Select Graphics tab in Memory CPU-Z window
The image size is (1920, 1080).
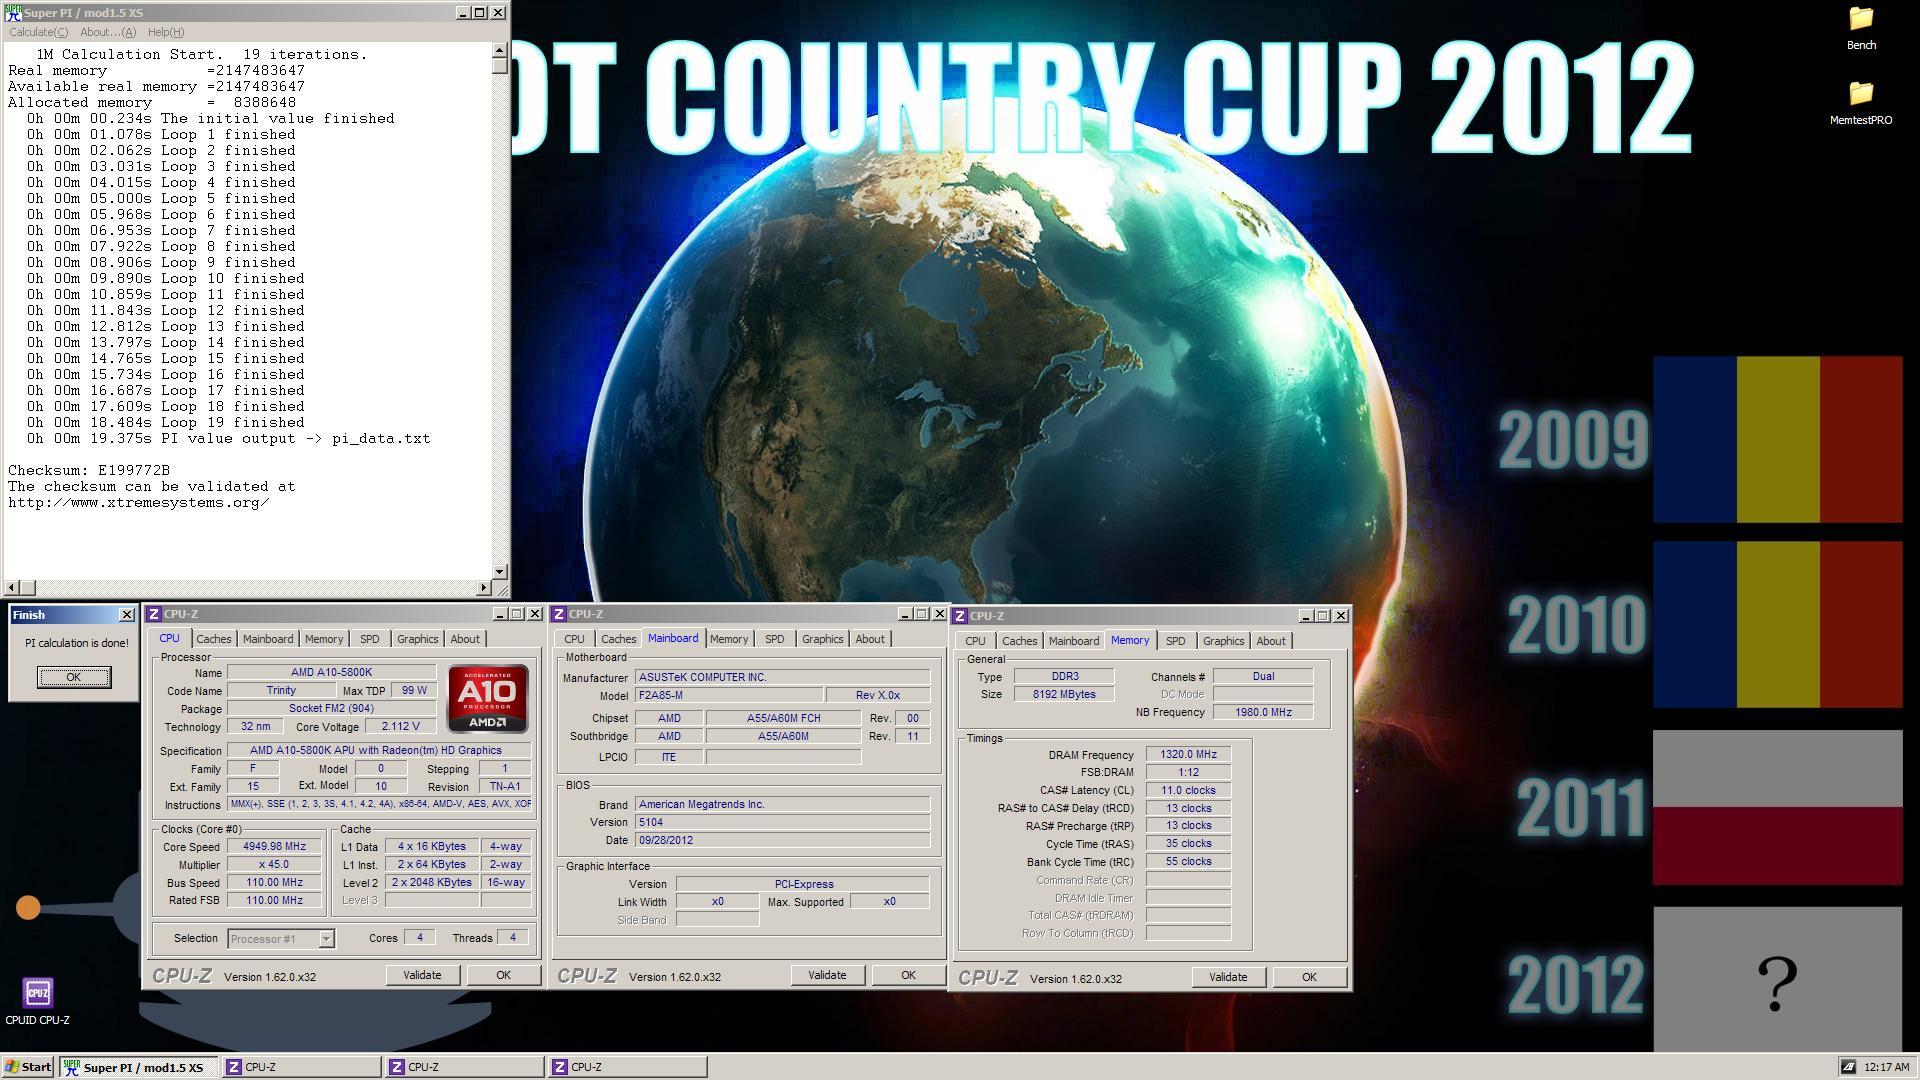coord(1223,641)
